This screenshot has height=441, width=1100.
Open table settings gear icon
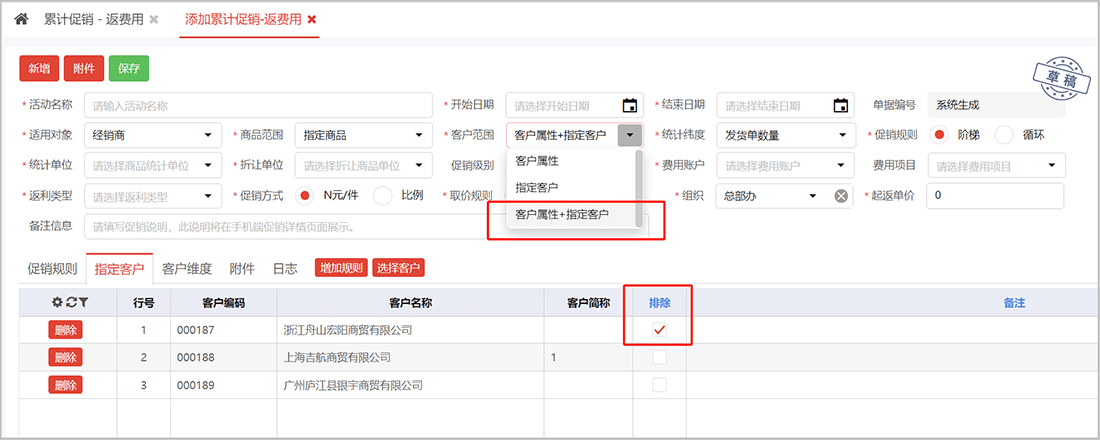pos(58,302)
